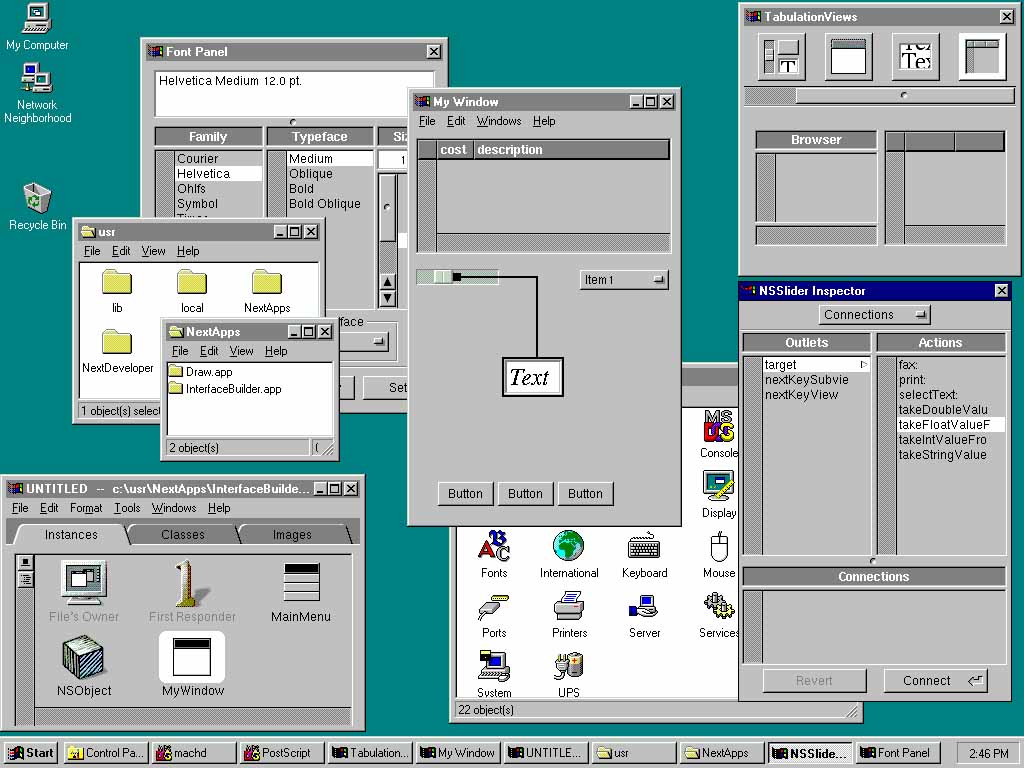This screenshot has width=1024, height=768.
Task: Open the Item 1 popup menu
Action: coord(624,280)
